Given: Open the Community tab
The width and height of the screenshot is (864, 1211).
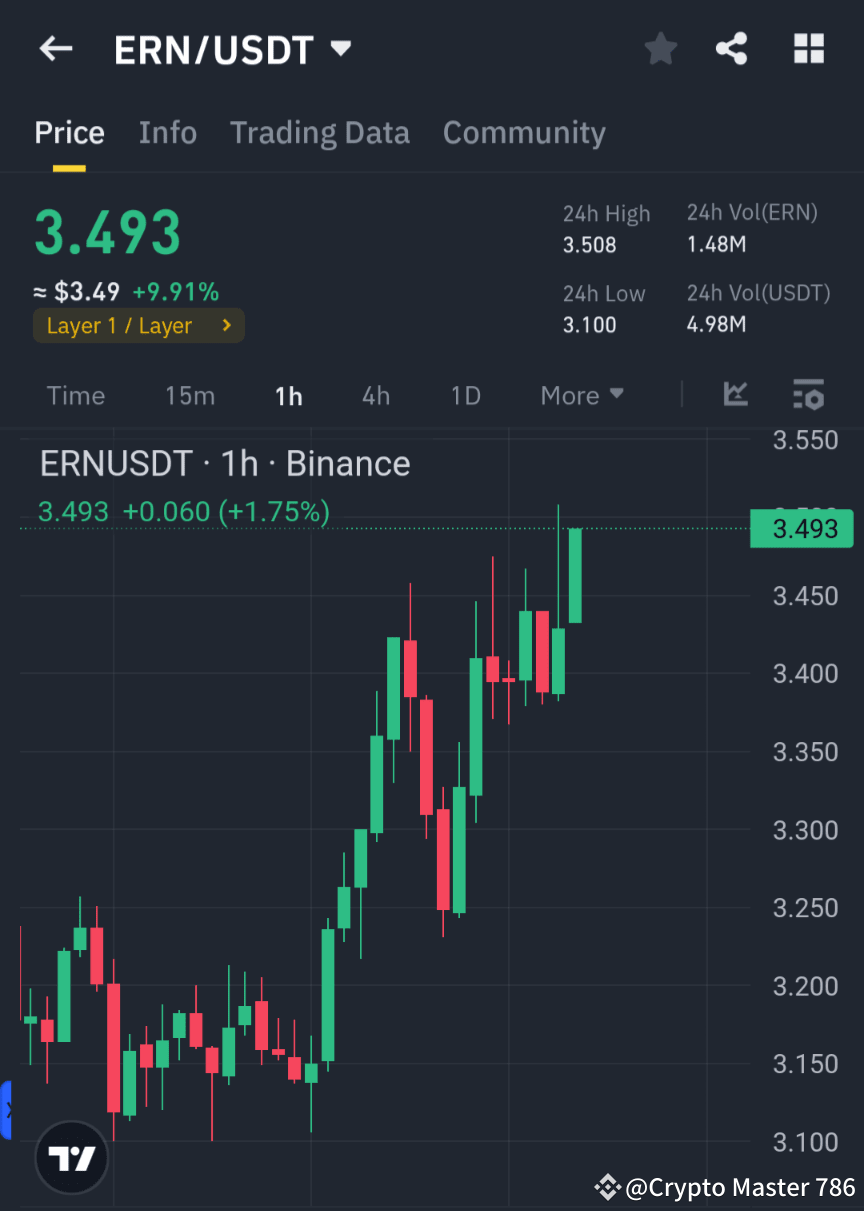Looking at the screenshot, I should (x=524, y=132).
